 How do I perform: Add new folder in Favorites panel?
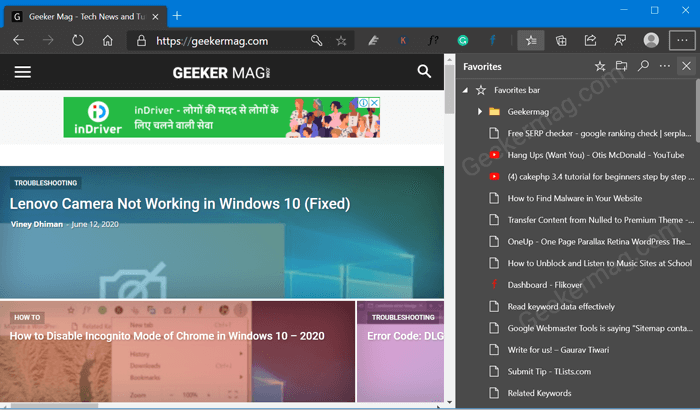point(621,67)
